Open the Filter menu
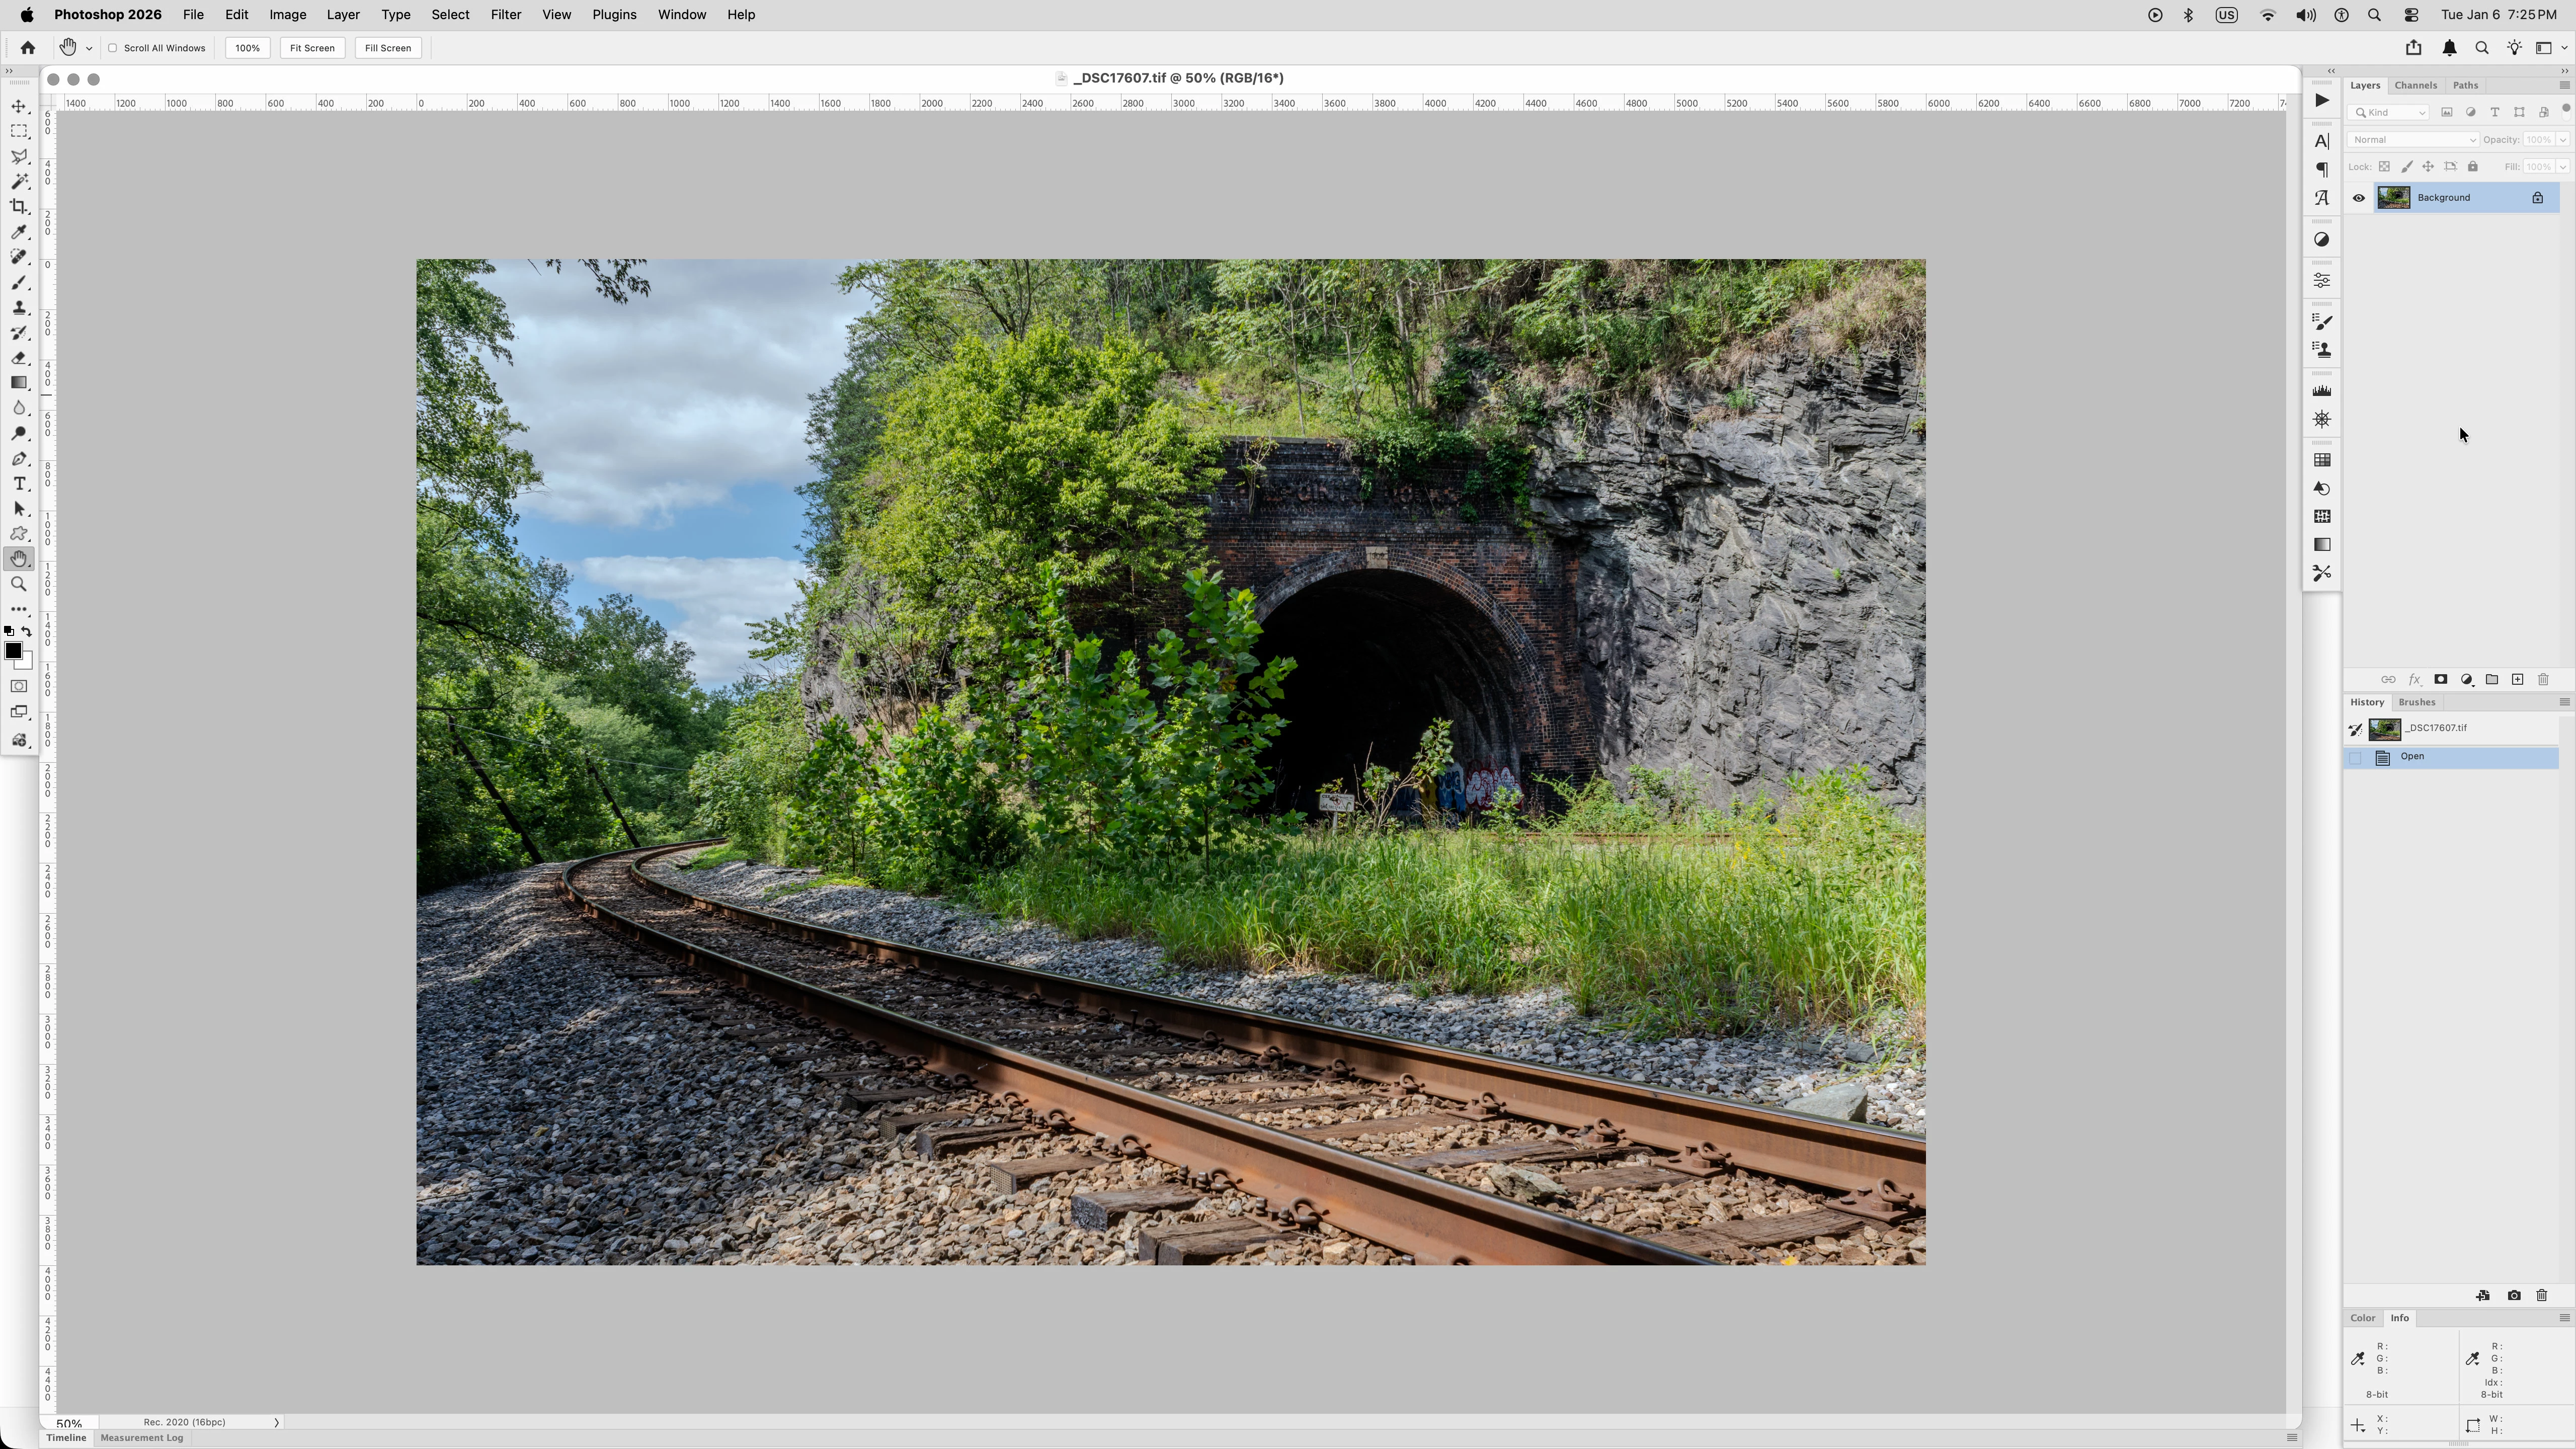Screen dimensions: 2576x1449 coord(506,15)
